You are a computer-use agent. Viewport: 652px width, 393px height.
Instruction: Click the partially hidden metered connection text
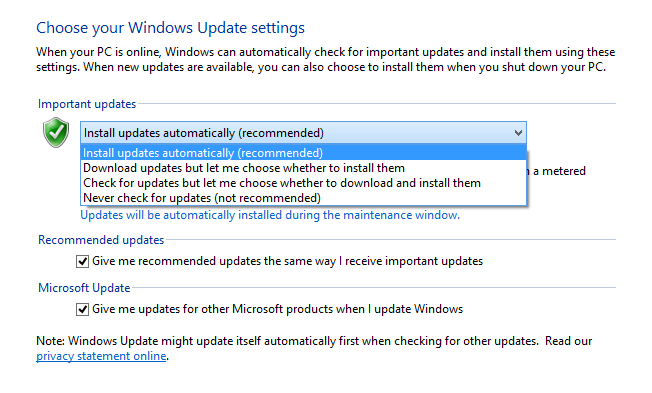click(557, 171)
